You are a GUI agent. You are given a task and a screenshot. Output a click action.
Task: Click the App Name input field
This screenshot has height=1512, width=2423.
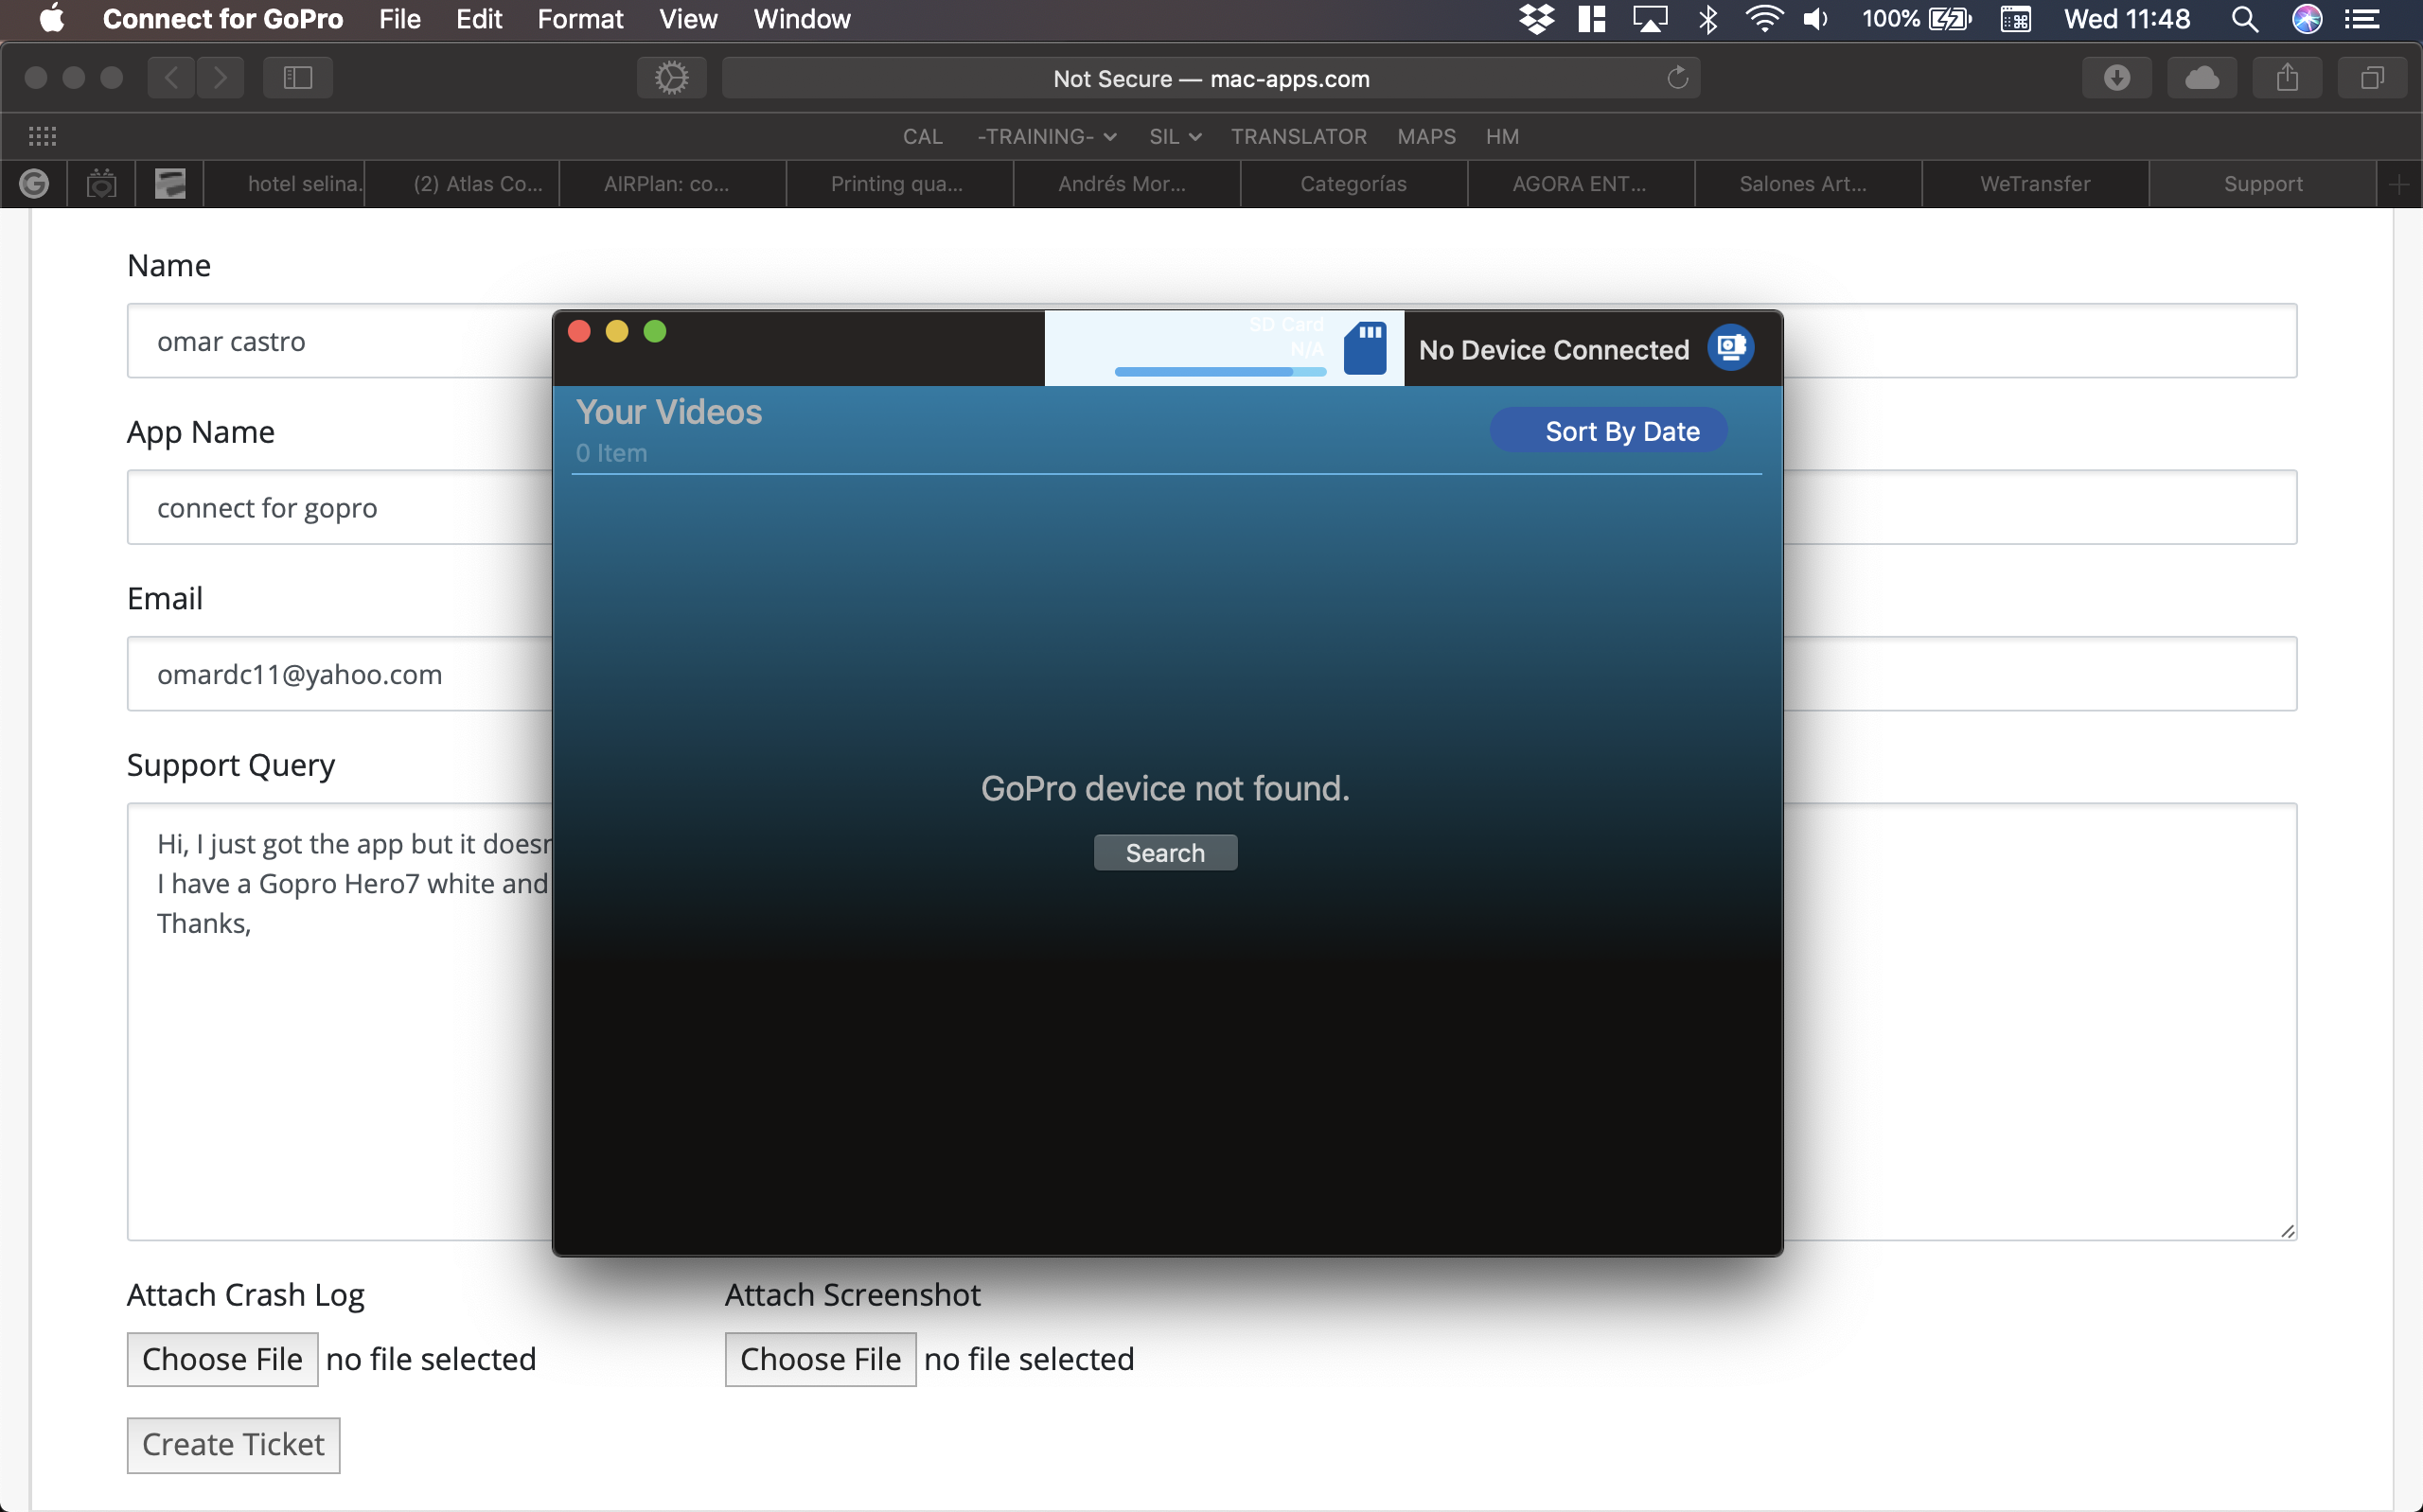1211,508
